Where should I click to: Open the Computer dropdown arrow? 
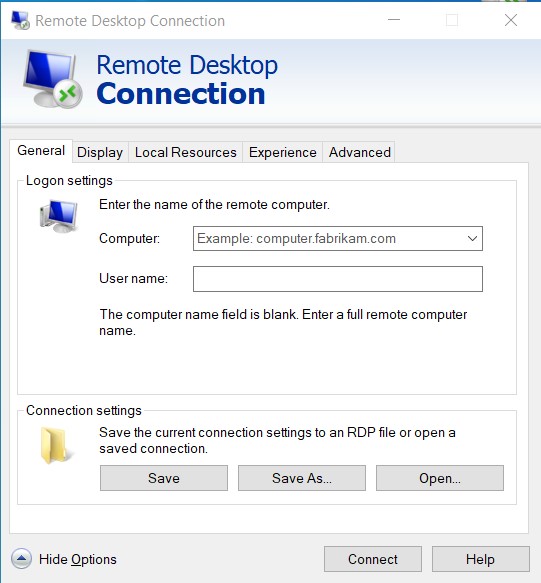tap(472, 238)
